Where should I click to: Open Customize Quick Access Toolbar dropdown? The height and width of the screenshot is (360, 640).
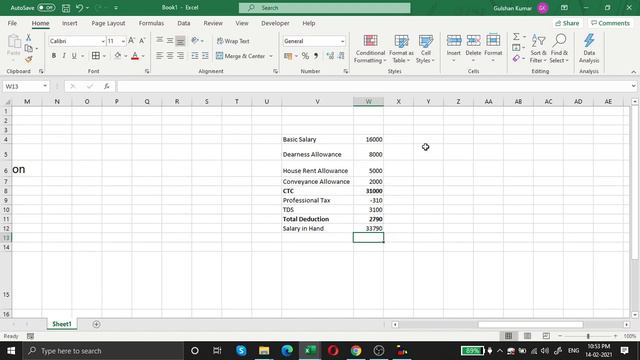coord(116,8)
